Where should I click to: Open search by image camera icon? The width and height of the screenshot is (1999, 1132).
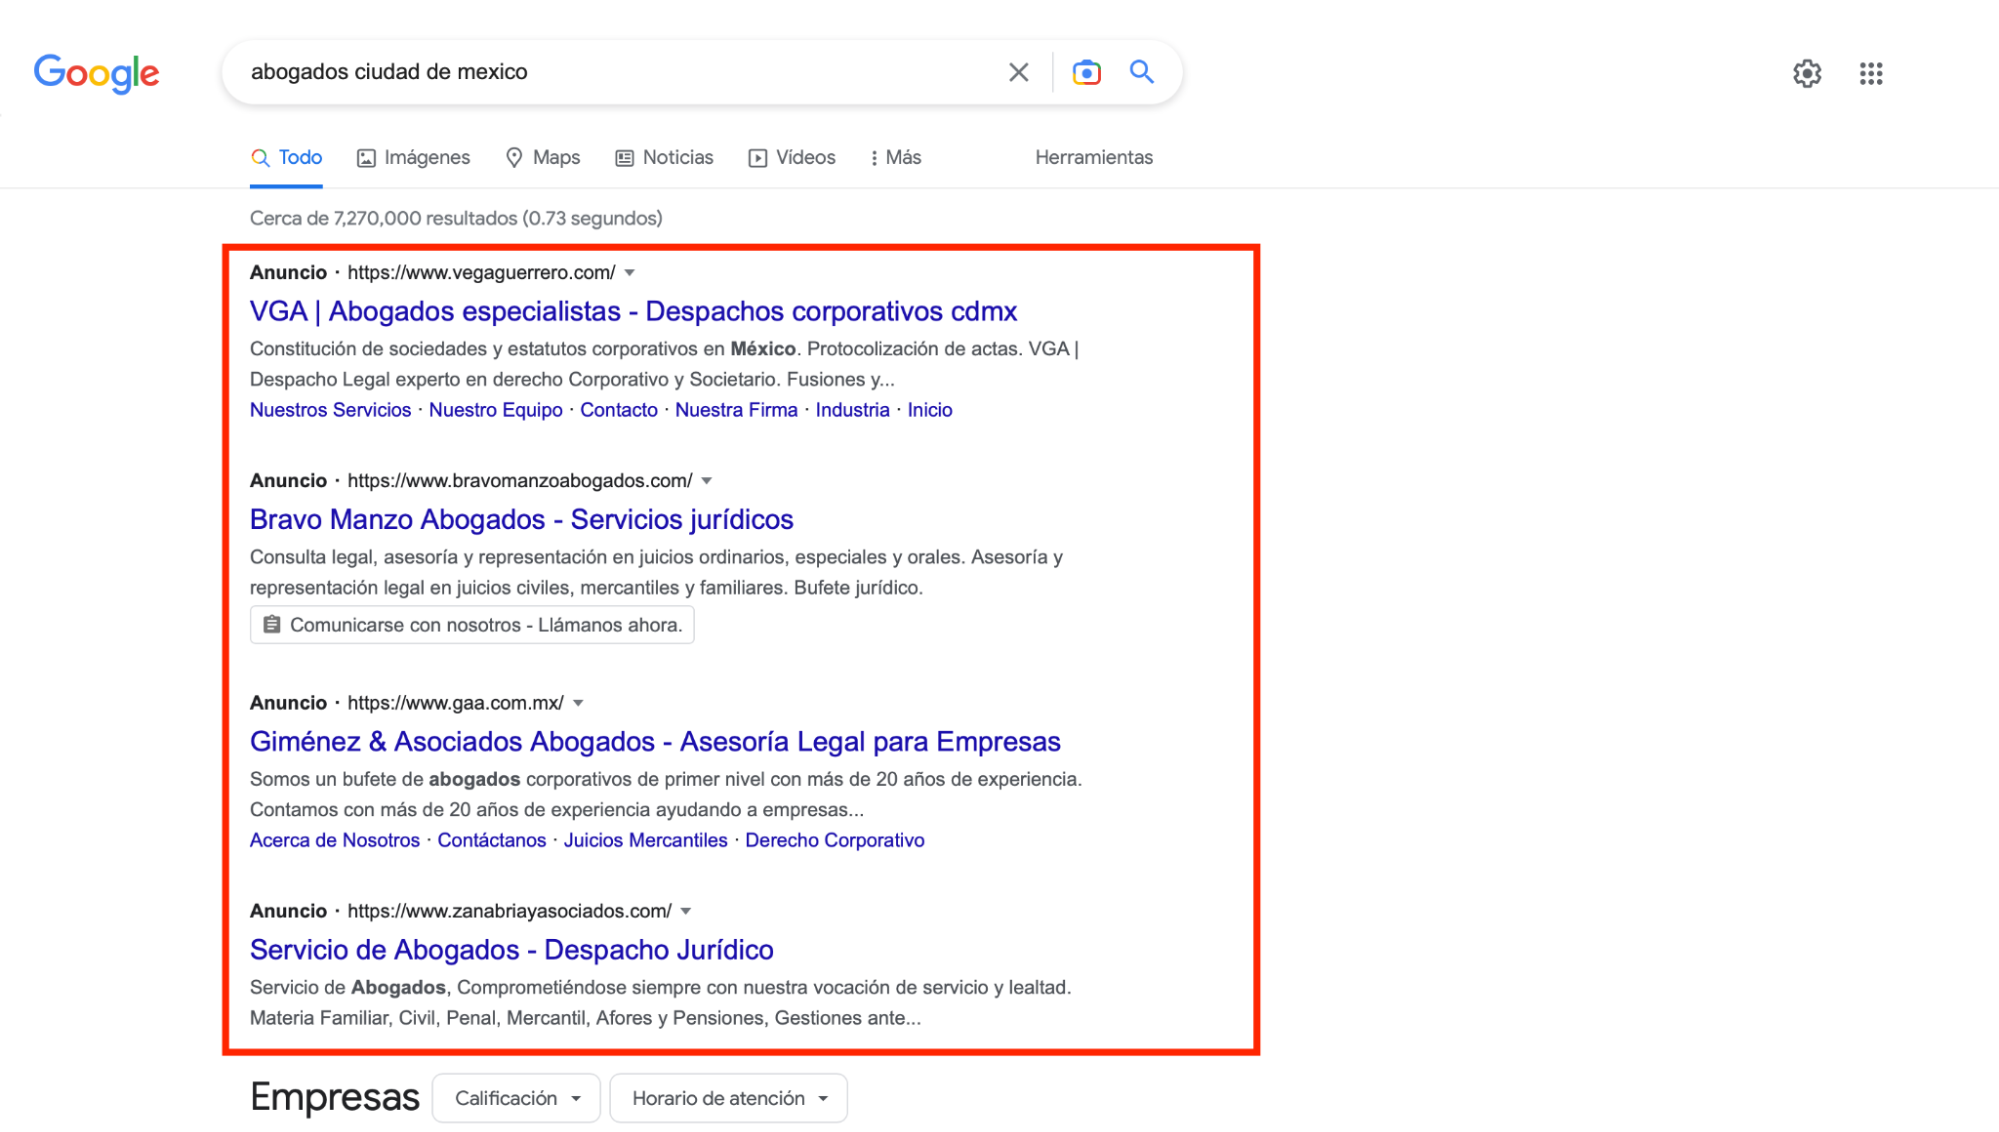click(x=1086, y=72)
